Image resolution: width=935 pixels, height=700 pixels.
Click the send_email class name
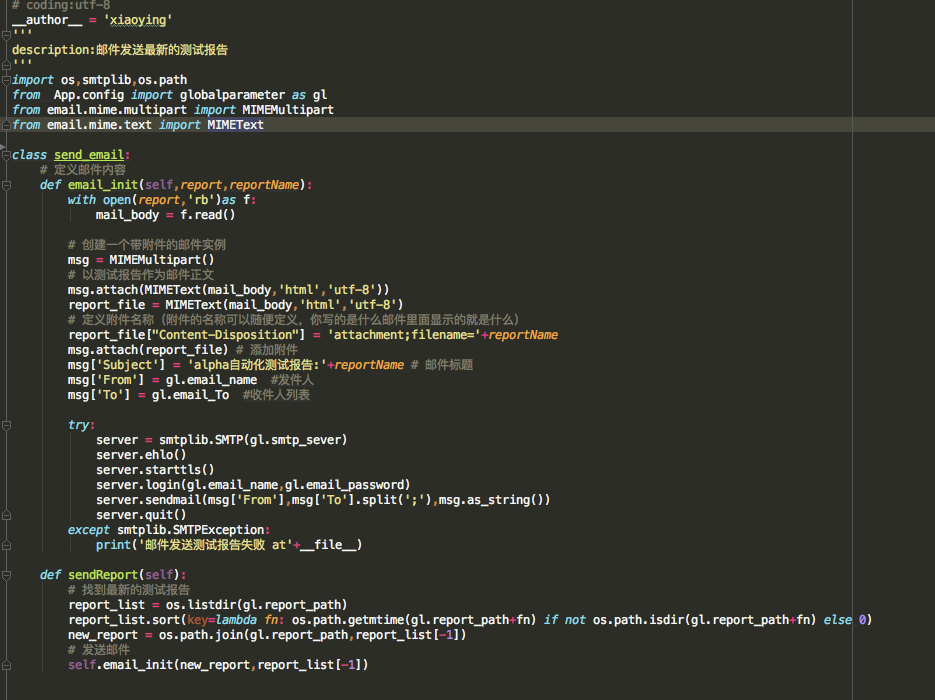tap(89, 155)
